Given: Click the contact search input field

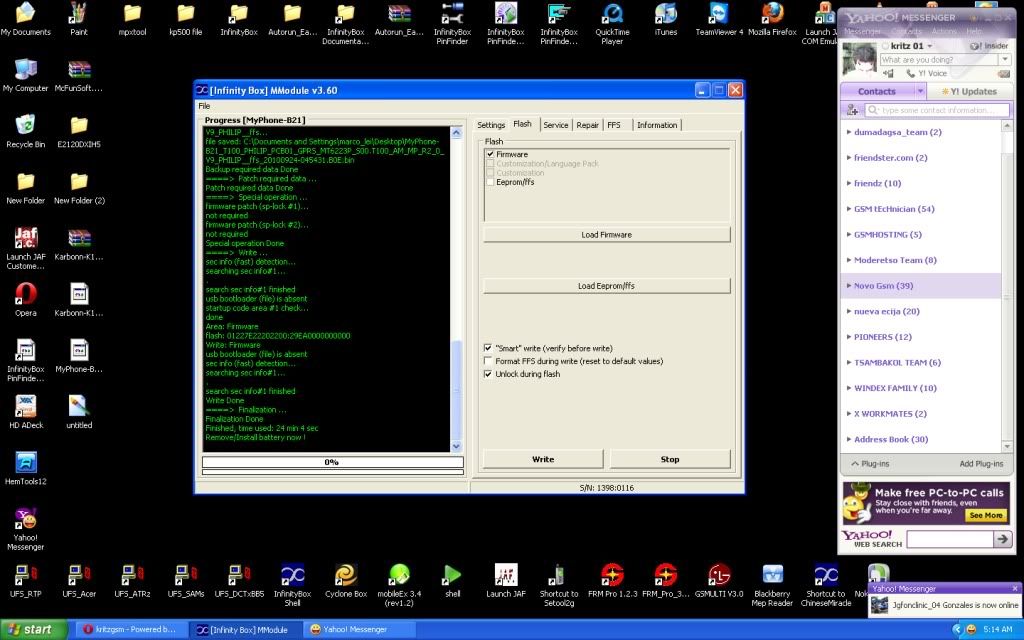Looking at the screenshot, I should pyautogui.click(x=938, y=110).
